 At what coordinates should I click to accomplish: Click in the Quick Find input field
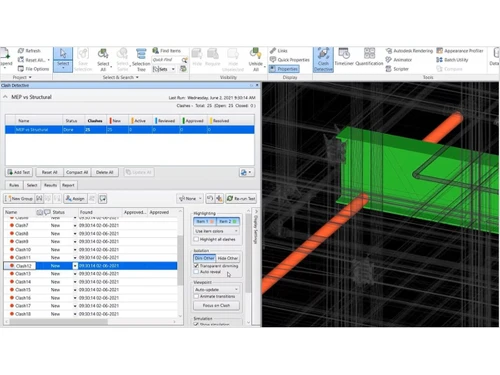coord(166,60)
